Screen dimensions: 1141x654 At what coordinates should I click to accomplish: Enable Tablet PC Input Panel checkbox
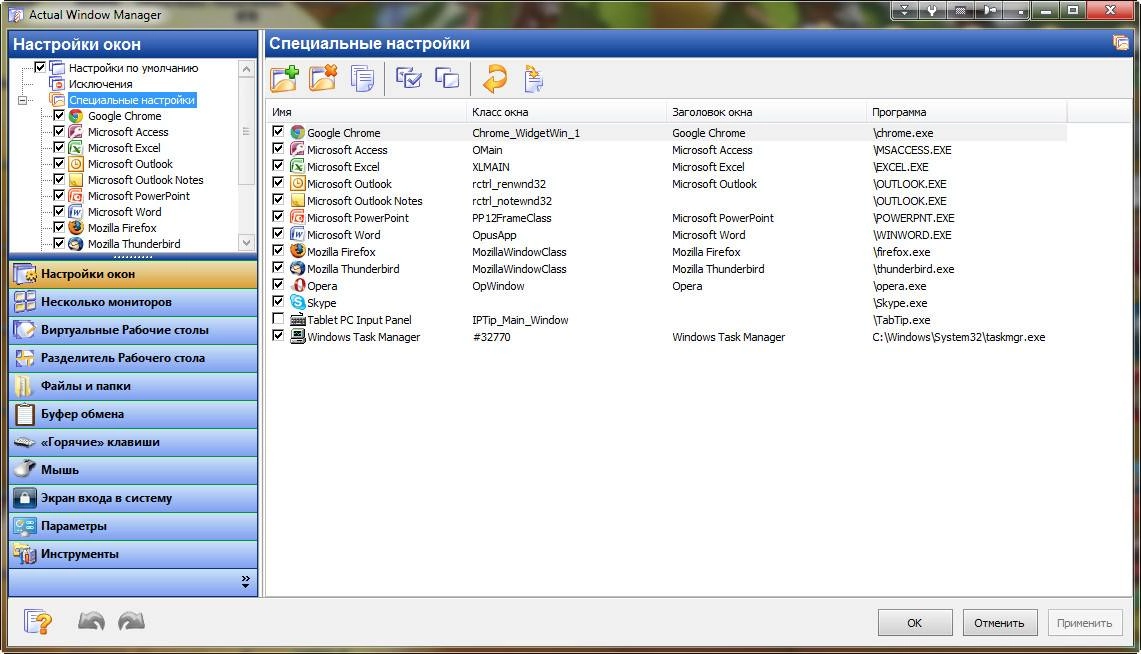(278, 319)
